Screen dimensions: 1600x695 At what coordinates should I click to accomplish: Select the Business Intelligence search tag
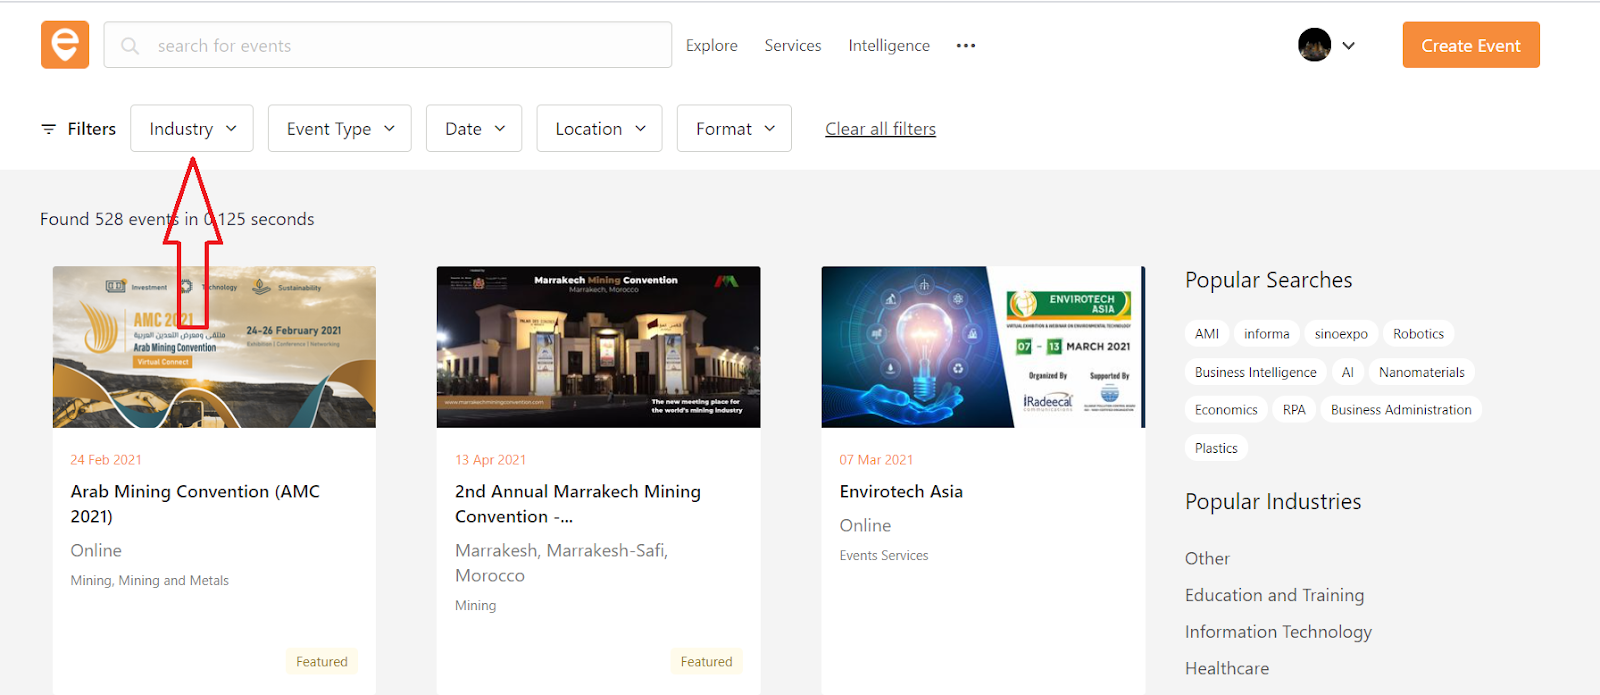coord(1256,372)
